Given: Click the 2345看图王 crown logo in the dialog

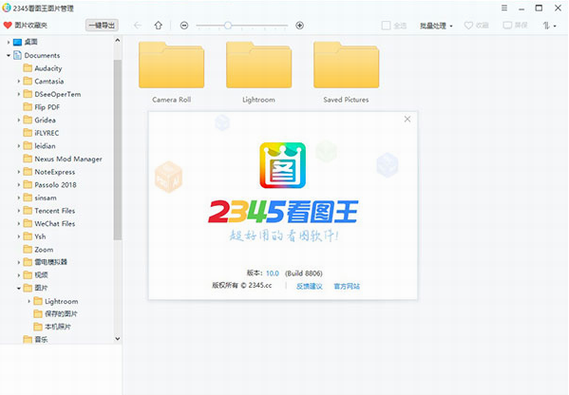Looking at the screenshot, I should [x=283, y=165].
